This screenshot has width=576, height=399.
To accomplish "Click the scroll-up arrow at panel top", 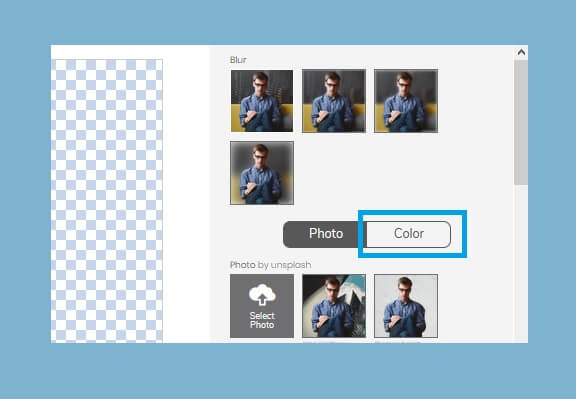I will (521, 53).
